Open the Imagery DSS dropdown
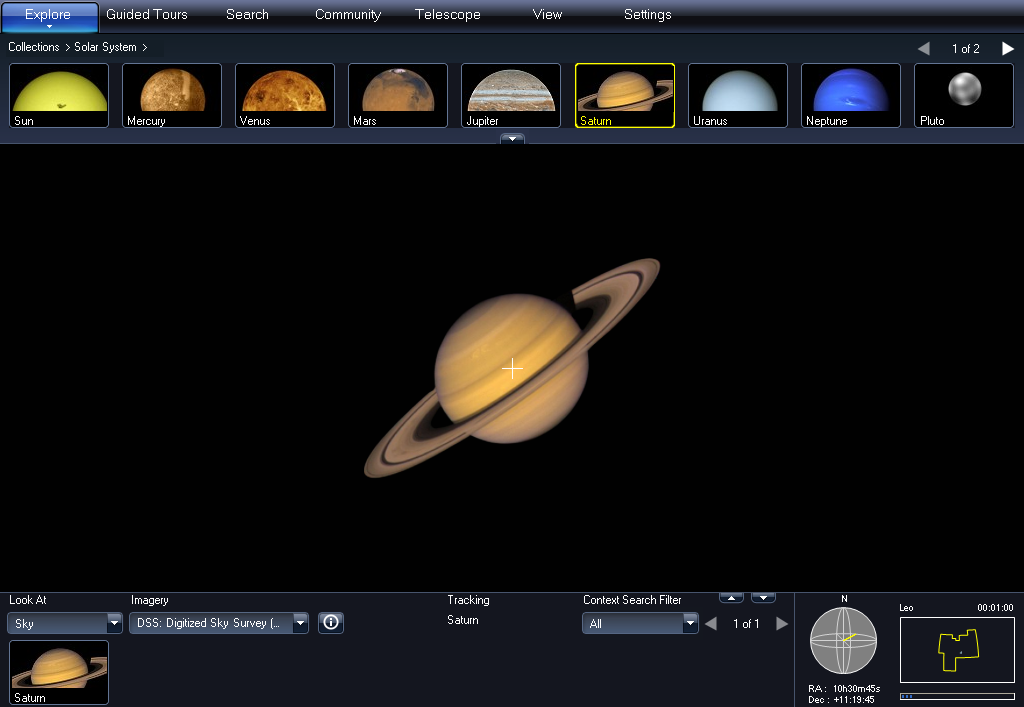The width and height of the screenshot is (1024, 707). 219,624
